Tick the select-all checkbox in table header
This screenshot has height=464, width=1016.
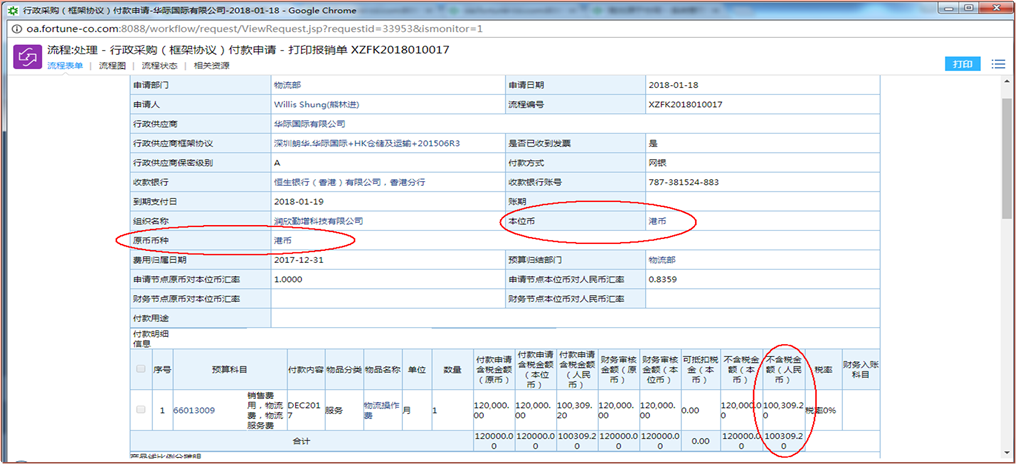click(141, 369)
